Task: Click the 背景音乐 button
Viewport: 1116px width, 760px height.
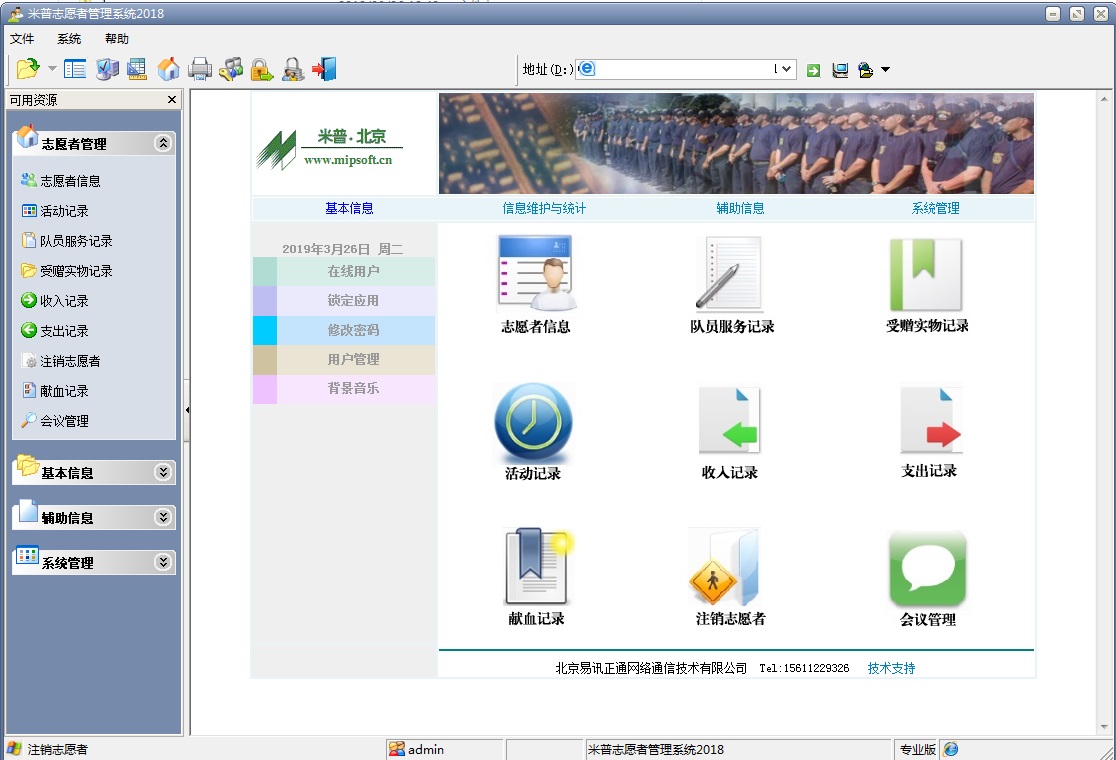Action: coord(344,388)
